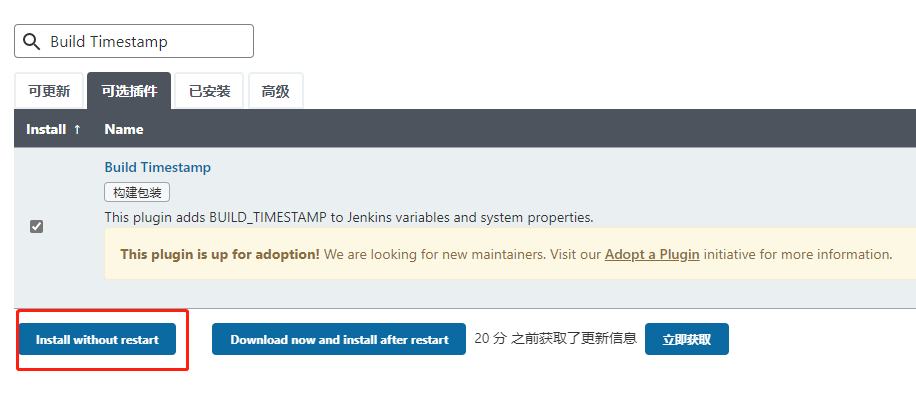Go to the 高级 tab
916x404 pixels.
click(x=275, y=91)
